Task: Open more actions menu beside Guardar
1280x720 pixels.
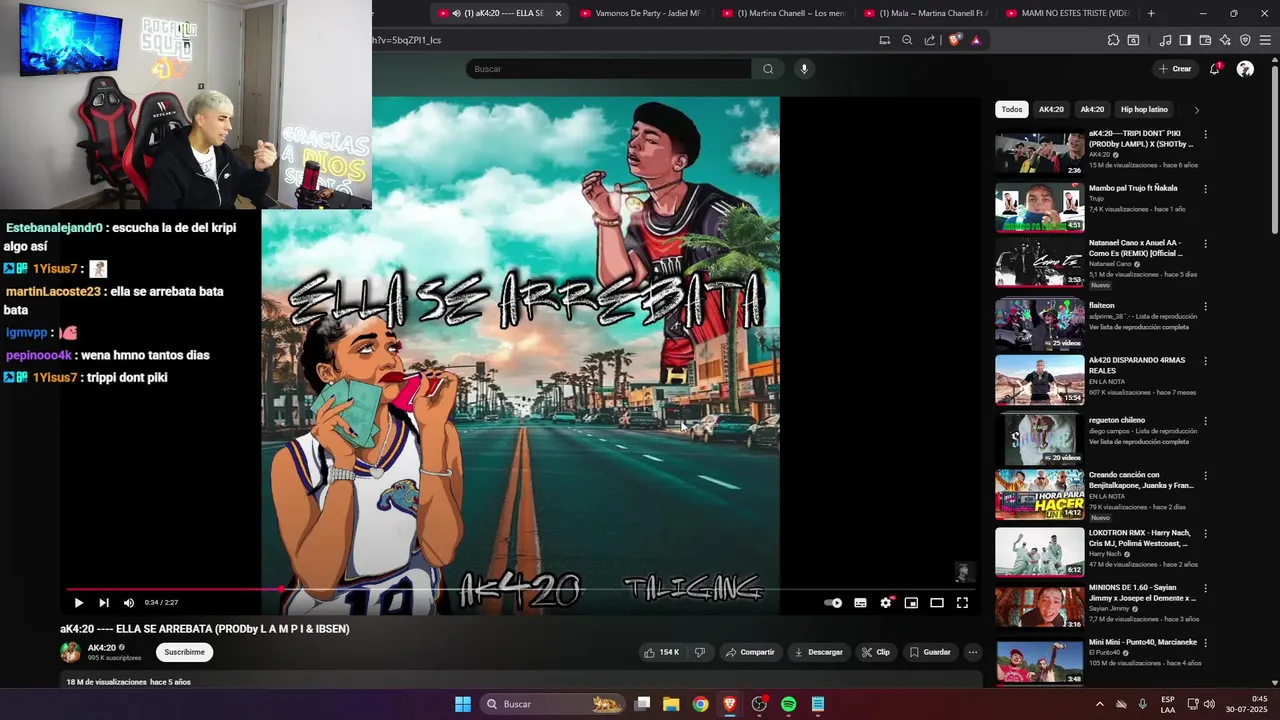Action: pyautogui.click(x=972, y=652)
